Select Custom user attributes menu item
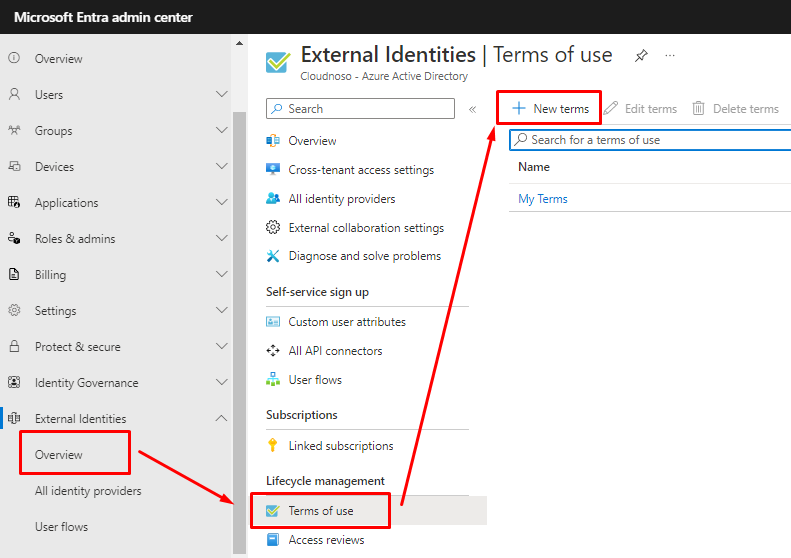Image resolution: width=791 pixels, height=558 pixels. tap(347, 322)
